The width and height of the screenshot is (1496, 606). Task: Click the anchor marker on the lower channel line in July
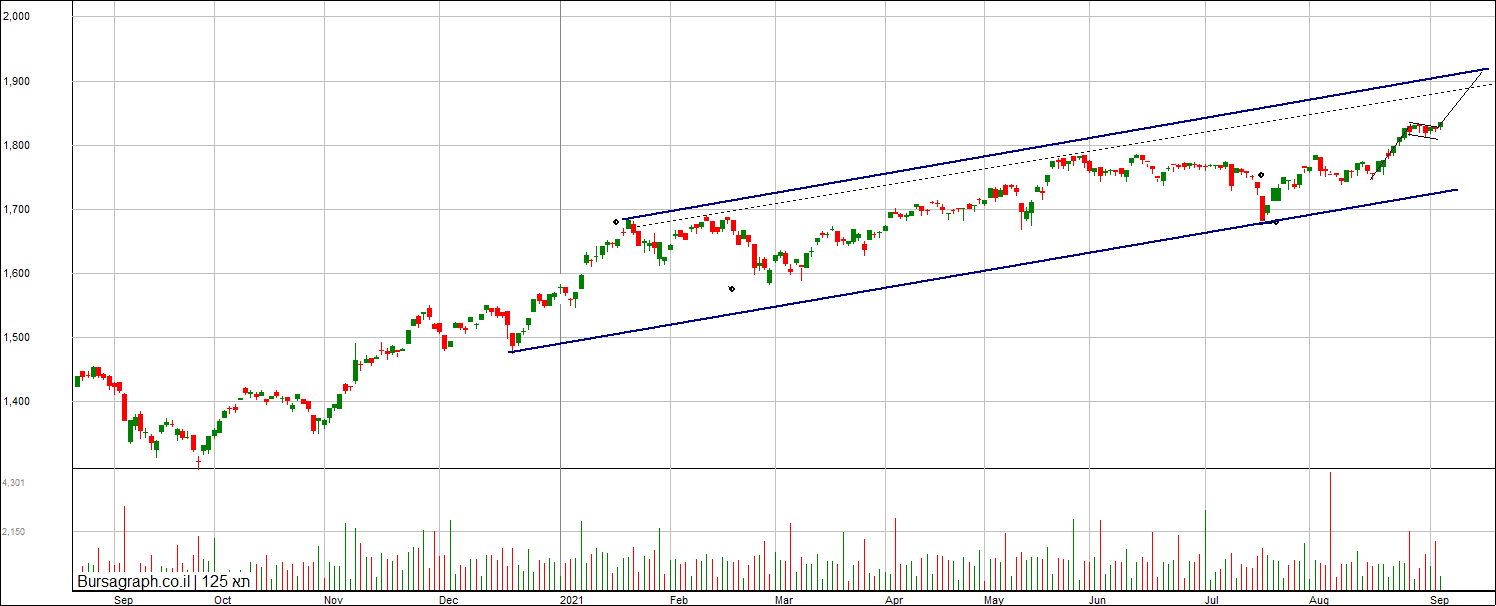[1275, 221]
